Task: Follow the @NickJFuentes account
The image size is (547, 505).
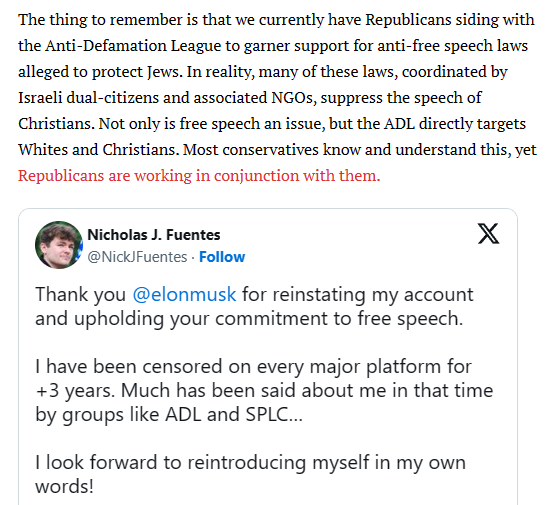Action: (222, 257)
